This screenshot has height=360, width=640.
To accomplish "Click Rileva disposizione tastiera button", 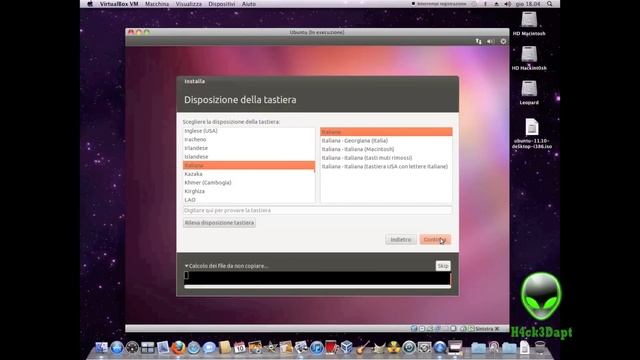I will tap(219, 223).
